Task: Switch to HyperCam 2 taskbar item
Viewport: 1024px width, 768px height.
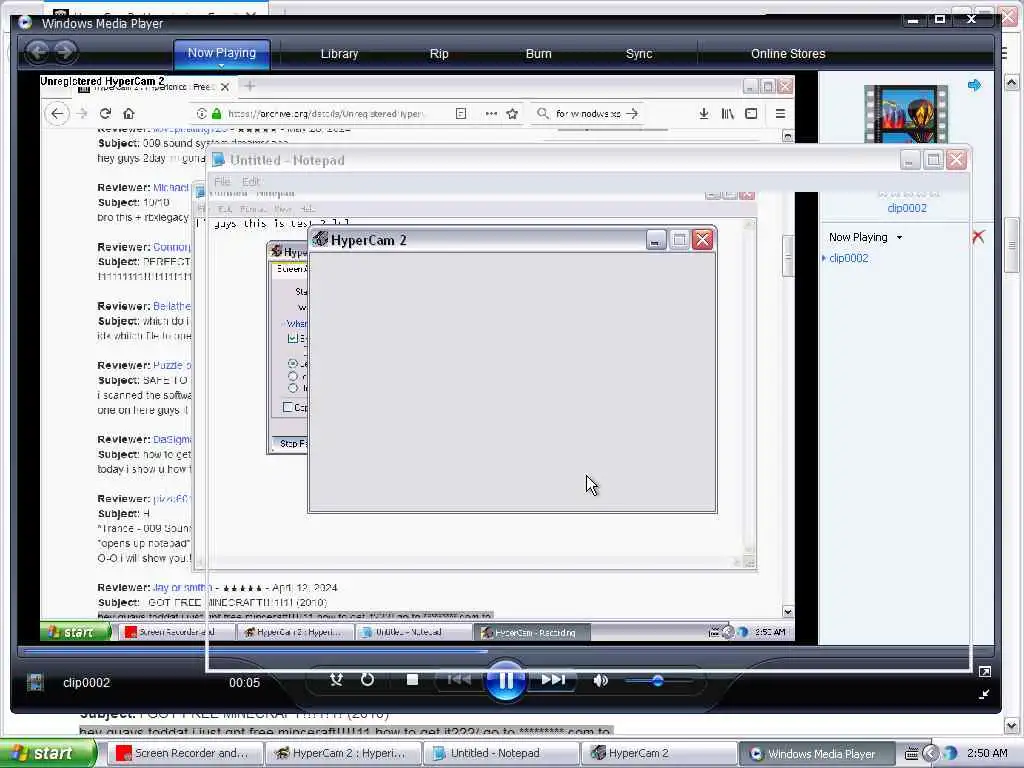Action: (x=659, y=753)
